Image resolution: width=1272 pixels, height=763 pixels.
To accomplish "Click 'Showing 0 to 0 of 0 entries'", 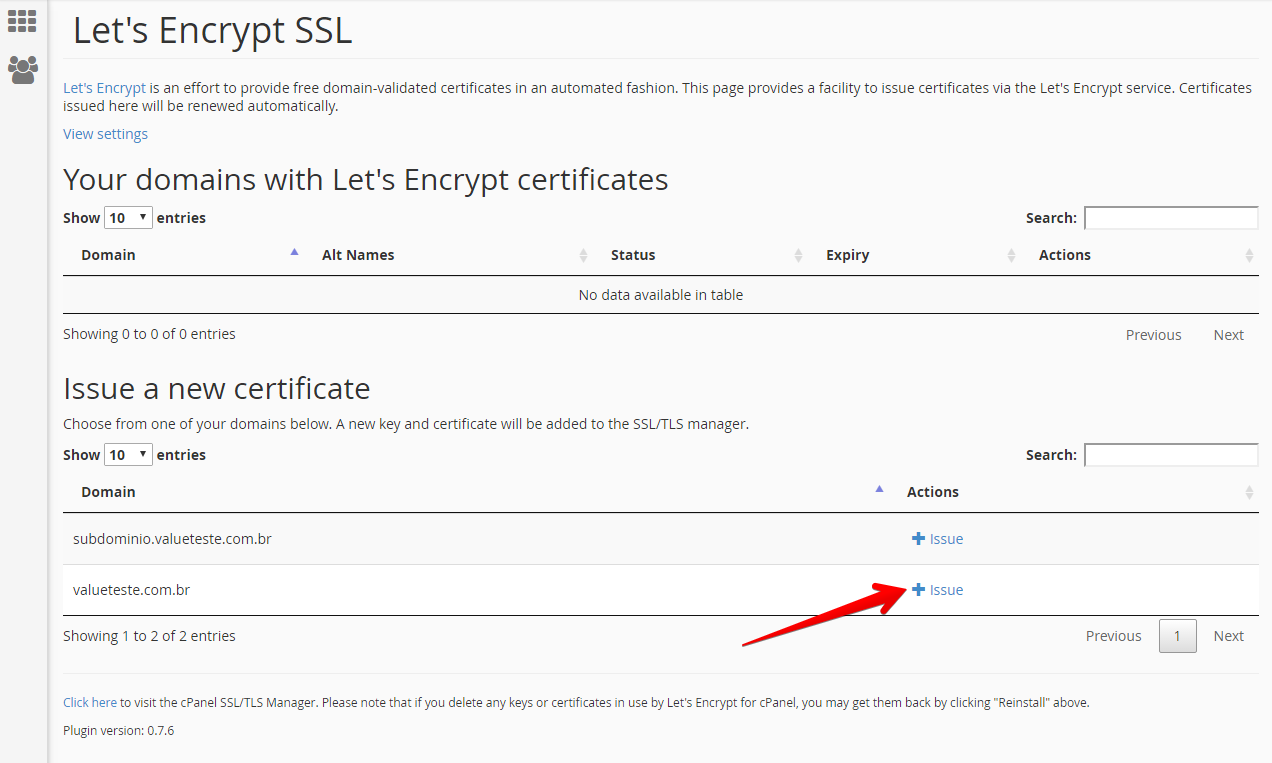I will click(x=149, y=334).
